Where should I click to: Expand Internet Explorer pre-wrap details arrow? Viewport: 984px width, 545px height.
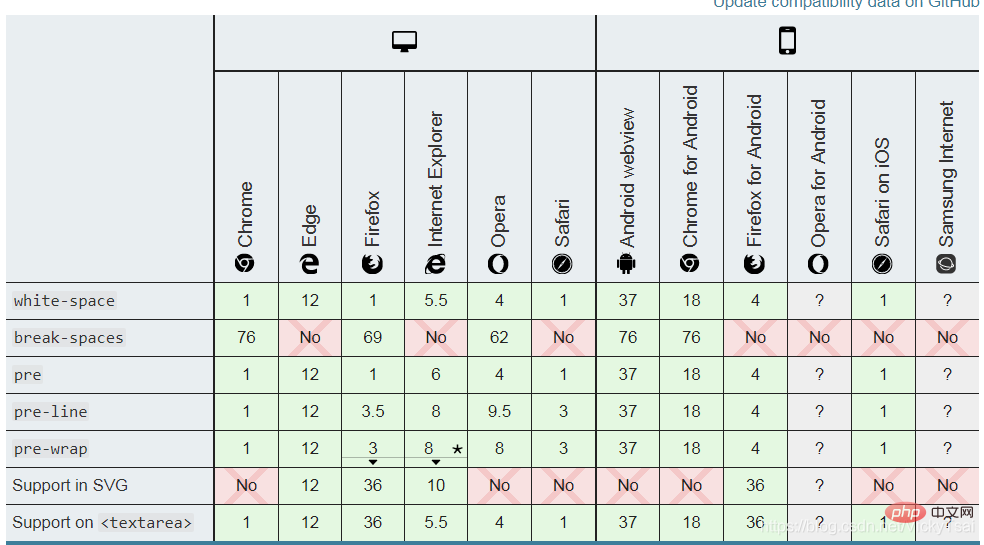tap(436, 462)
